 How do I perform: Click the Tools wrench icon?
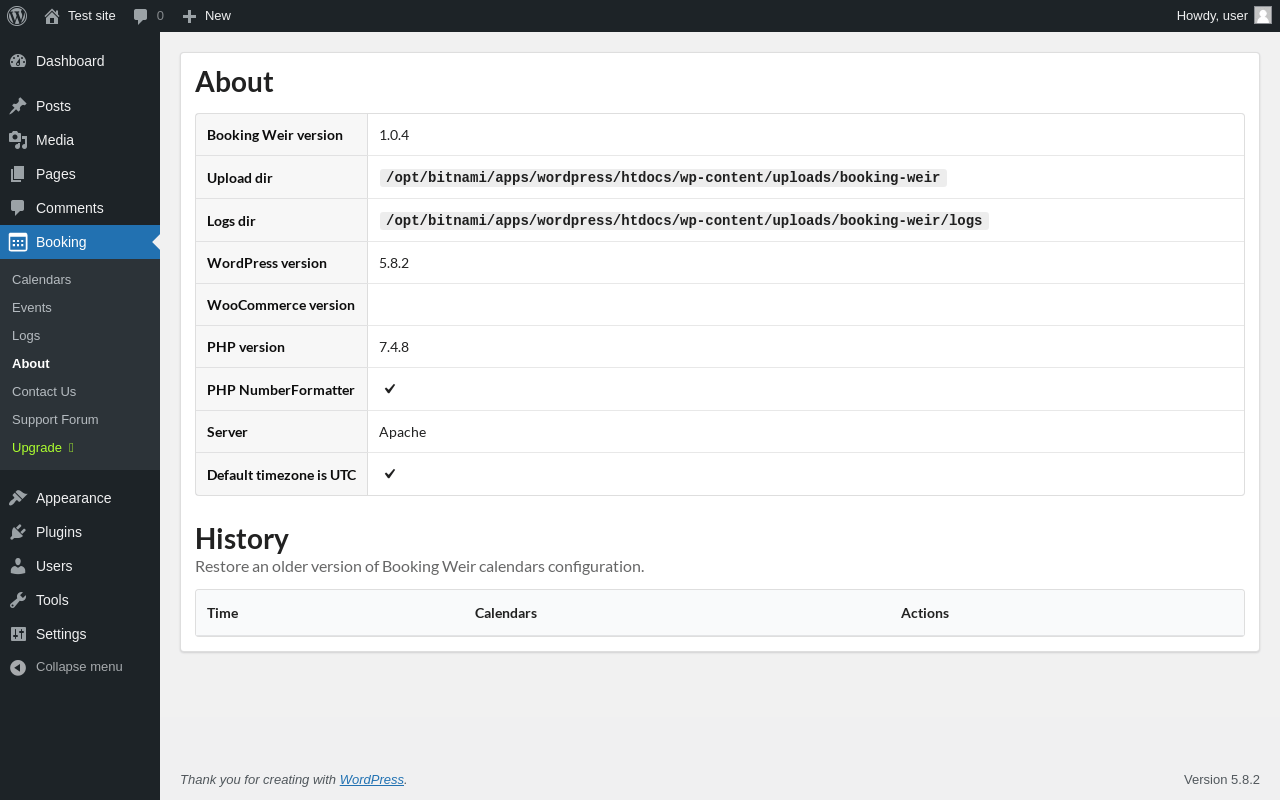[x=18, y=600]
